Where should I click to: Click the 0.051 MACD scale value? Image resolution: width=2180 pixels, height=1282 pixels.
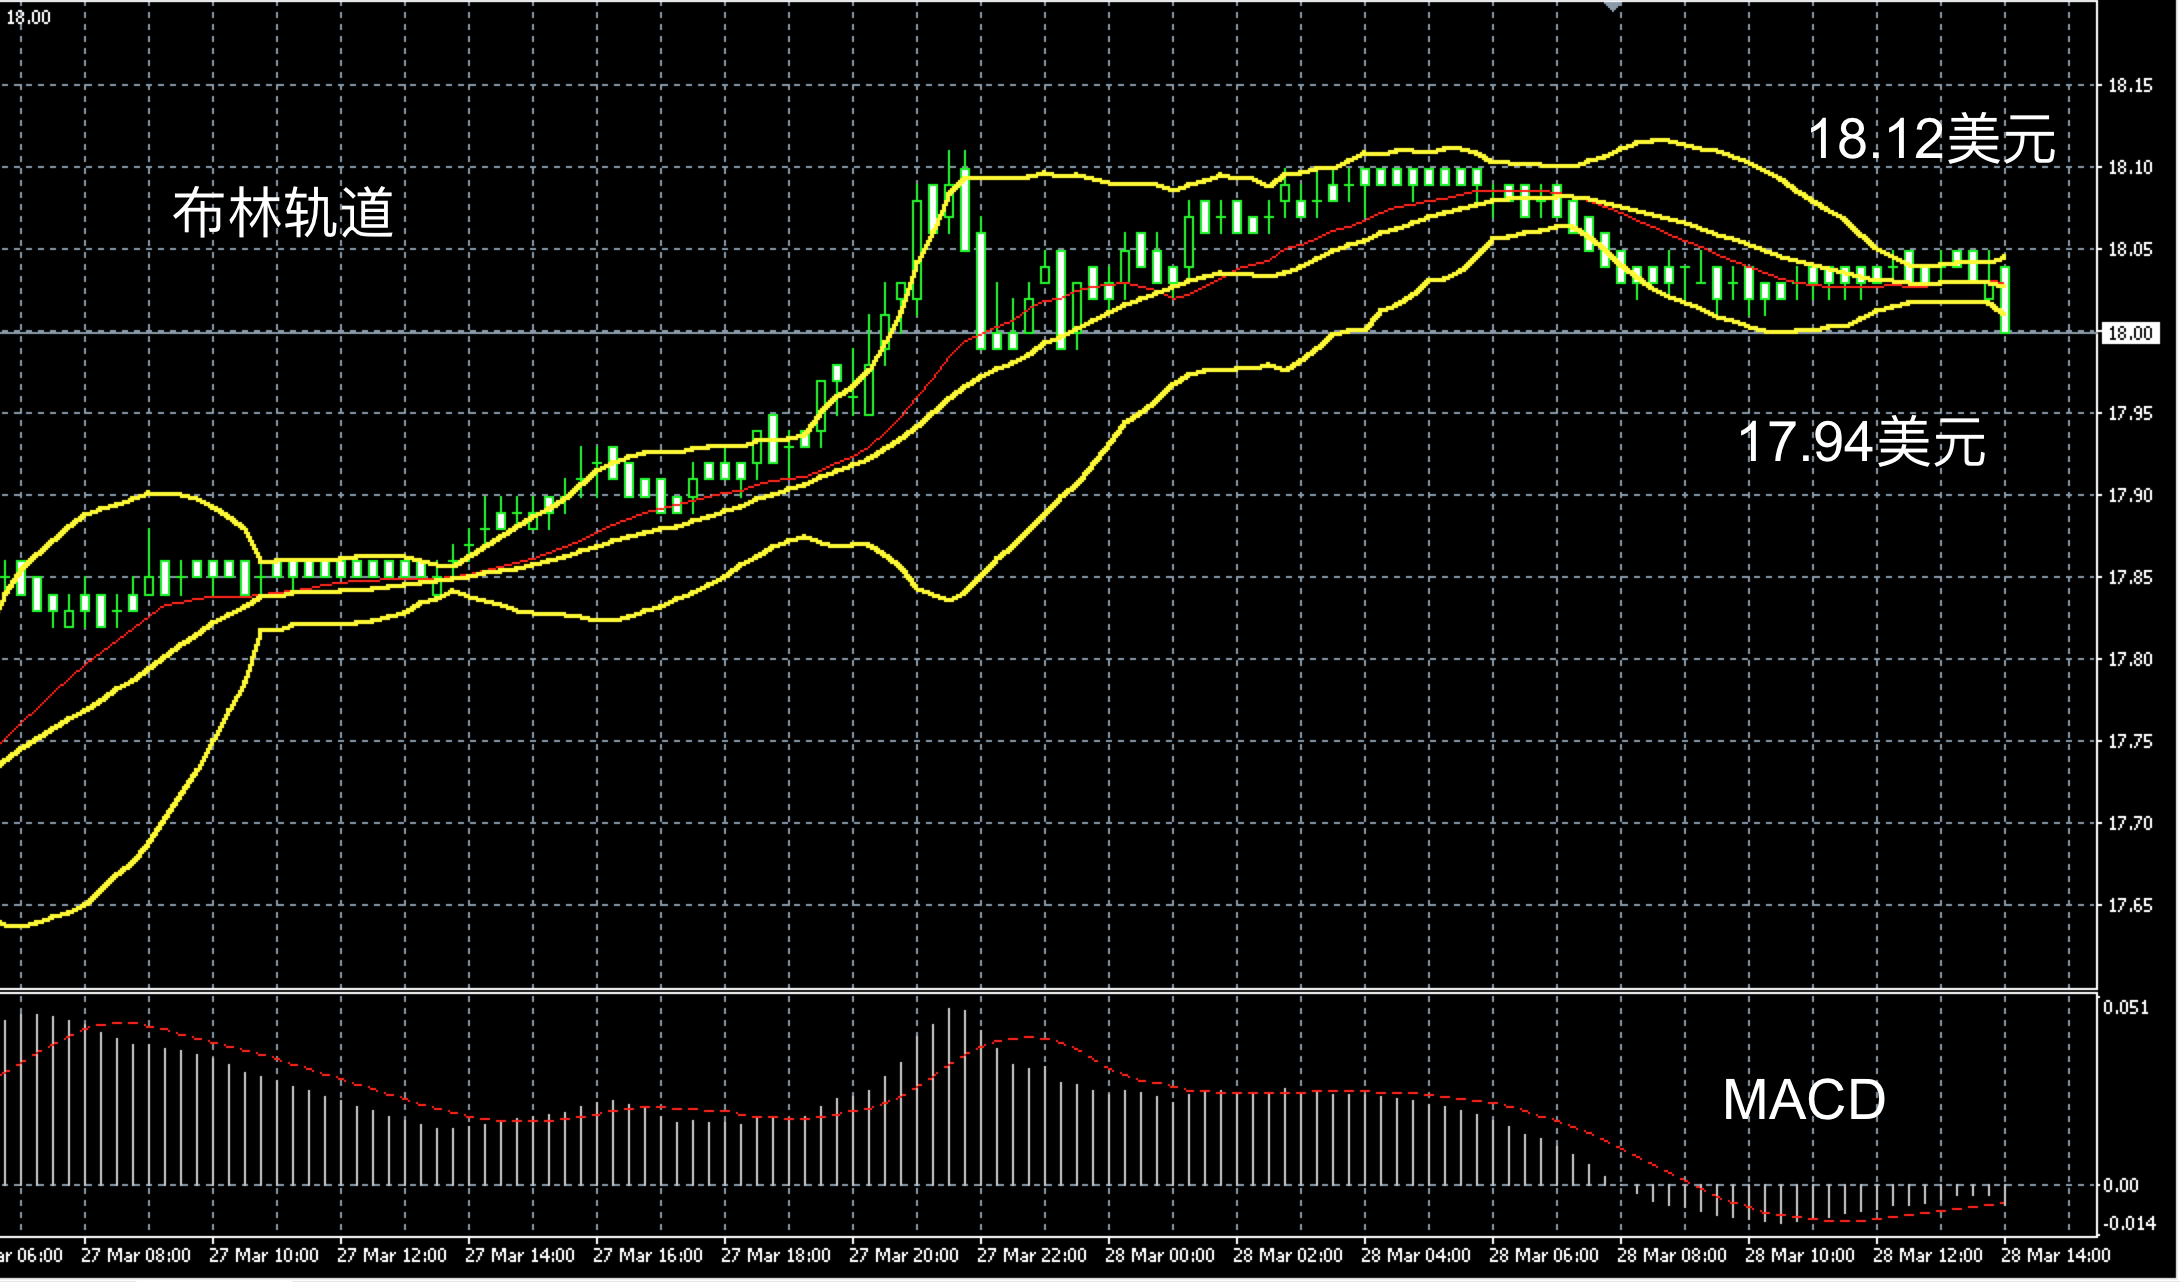[x=2125, y=1007]
